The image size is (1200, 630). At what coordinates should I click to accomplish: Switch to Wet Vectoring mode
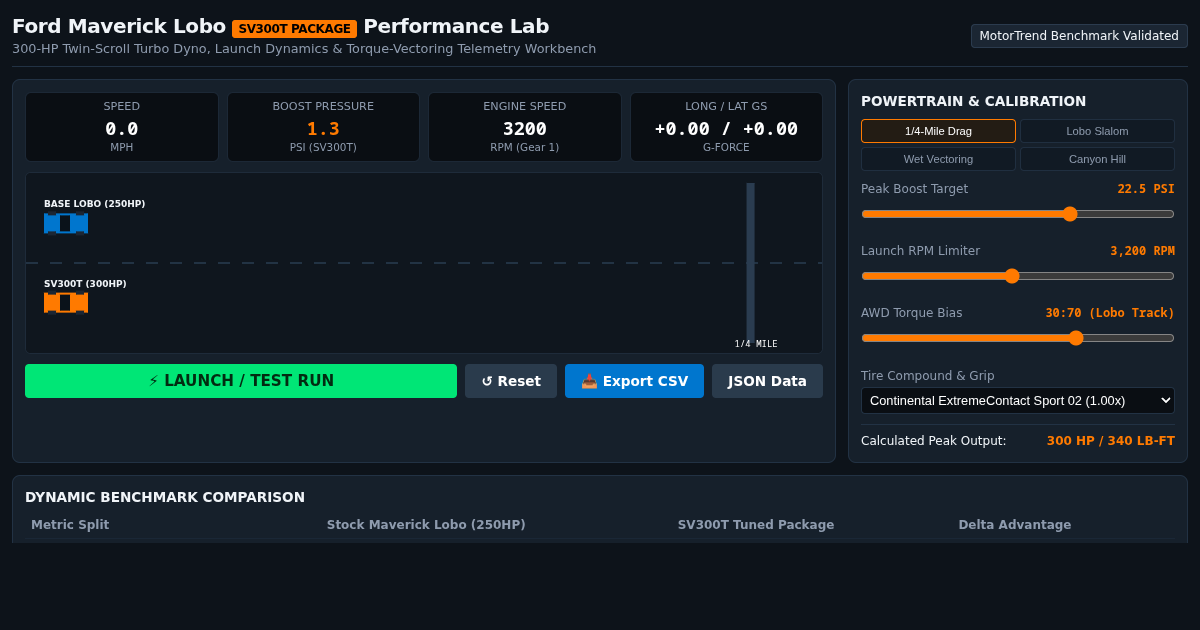tap(938, 159)
